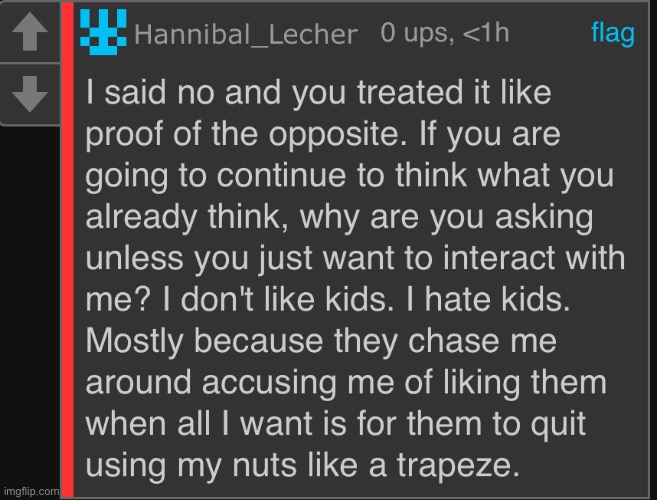Click the black empty area below the vote arrows
Image resolution: width=657 pixels, height=500 pixels.
[30, 304]
